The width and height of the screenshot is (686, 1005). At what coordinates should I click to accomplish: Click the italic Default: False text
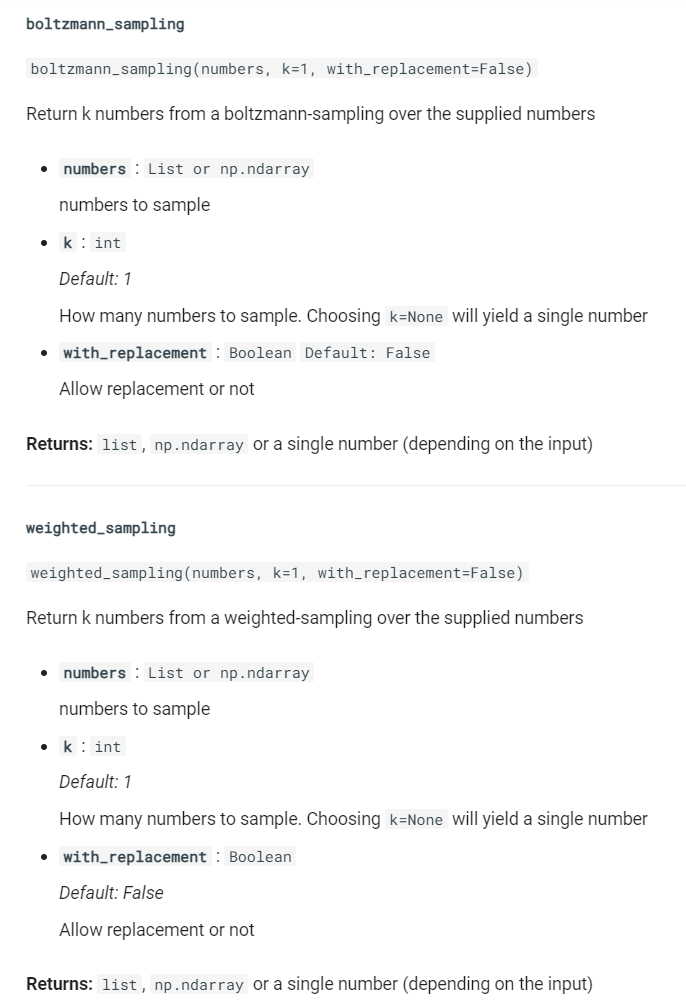[x=112, y=893]
